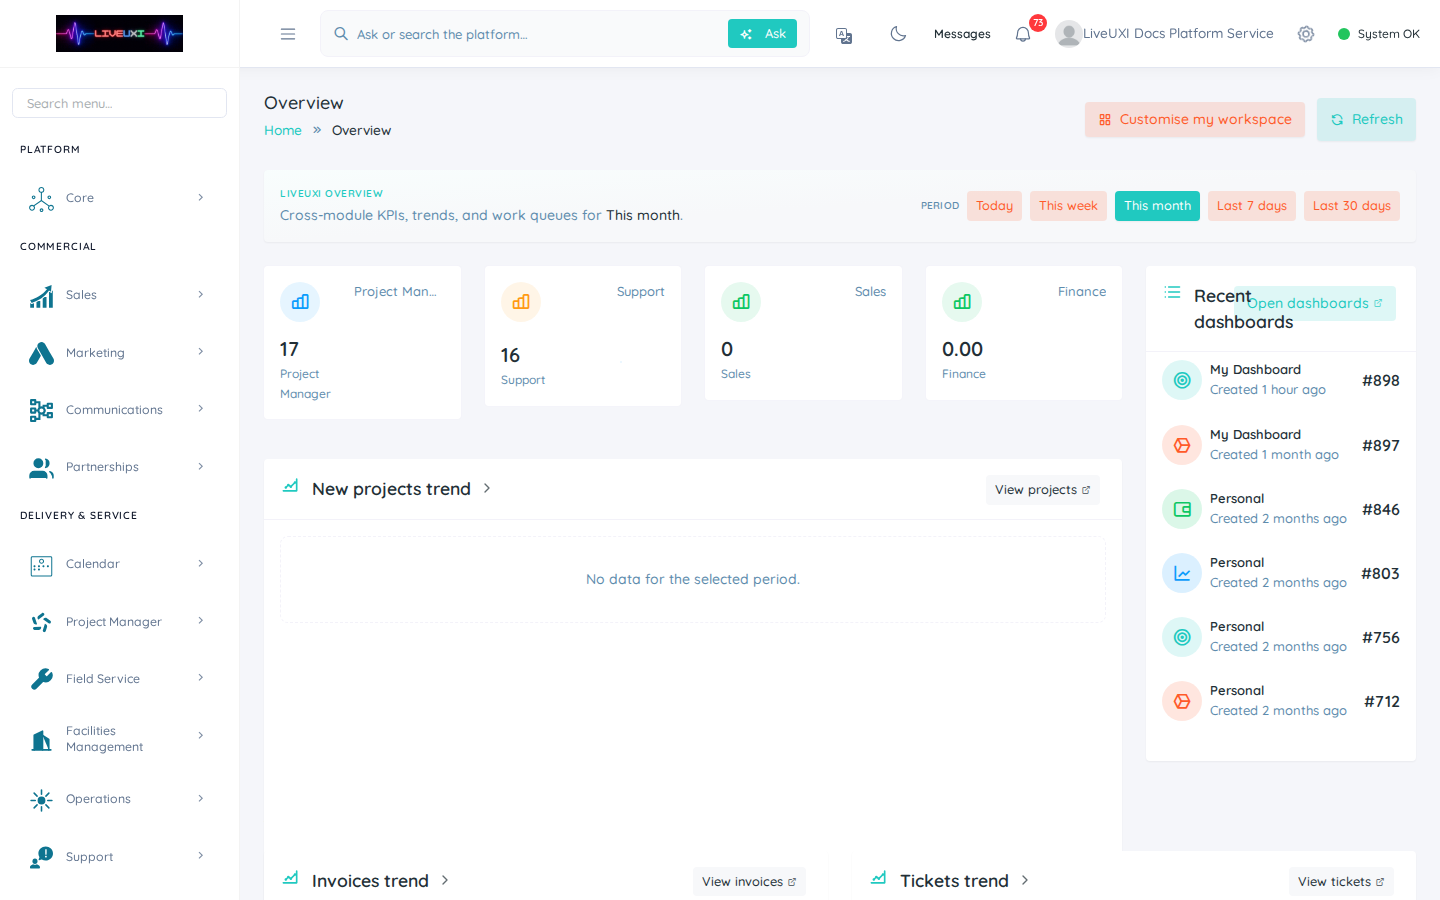Viewport: 1440px width, 900px height.
Task: Expand the Partnerships menu chevron
Action: click(201, 467)
